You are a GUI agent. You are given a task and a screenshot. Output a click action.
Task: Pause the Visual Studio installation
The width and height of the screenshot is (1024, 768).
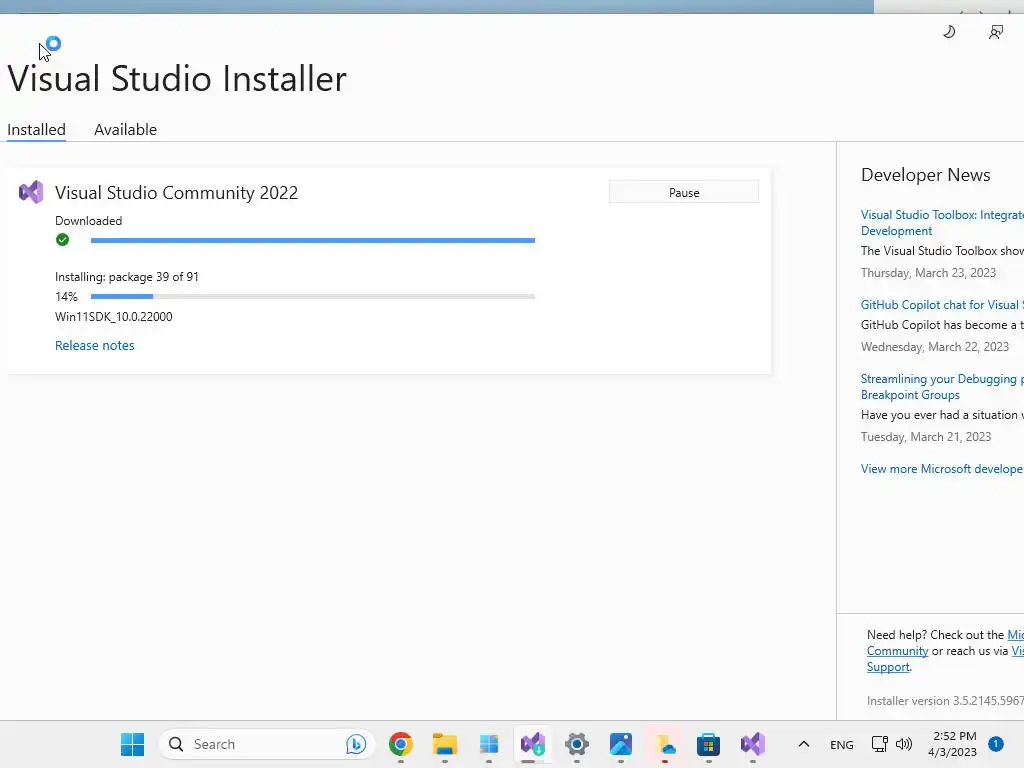pos(684,193)
